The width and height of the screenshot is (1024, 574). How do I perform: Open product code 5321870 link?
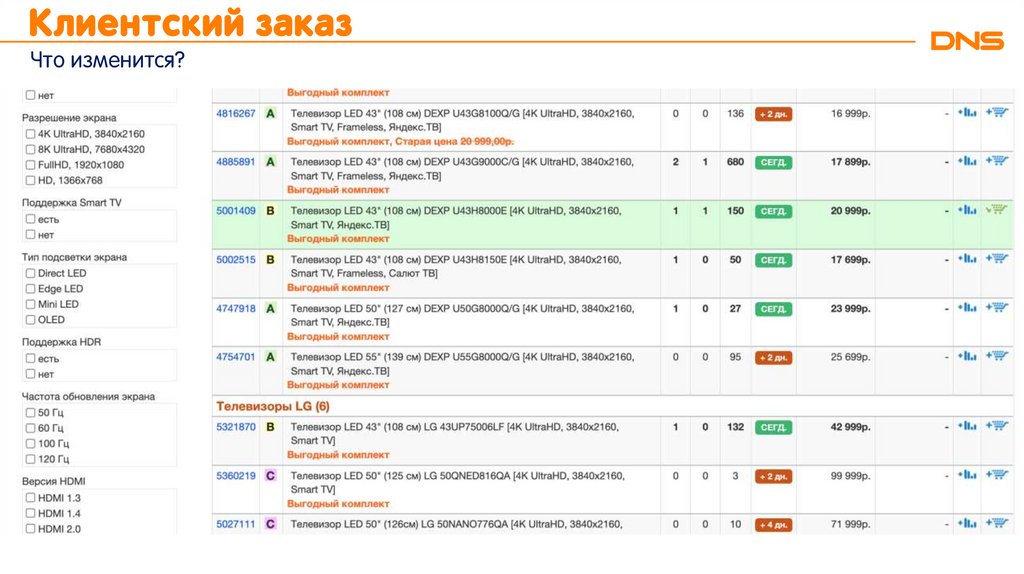[x=236, y=427]
